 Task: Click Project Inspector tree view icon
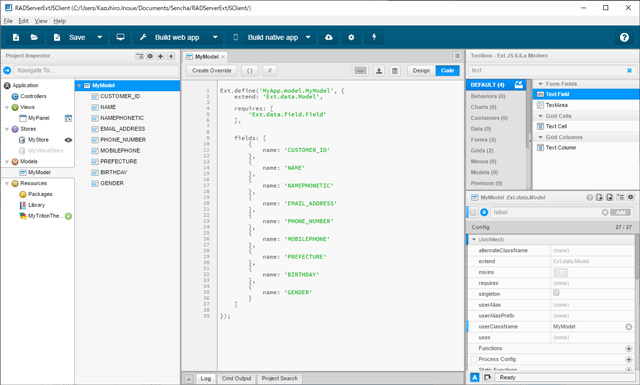pyautogui.click(x=140, y=56)
